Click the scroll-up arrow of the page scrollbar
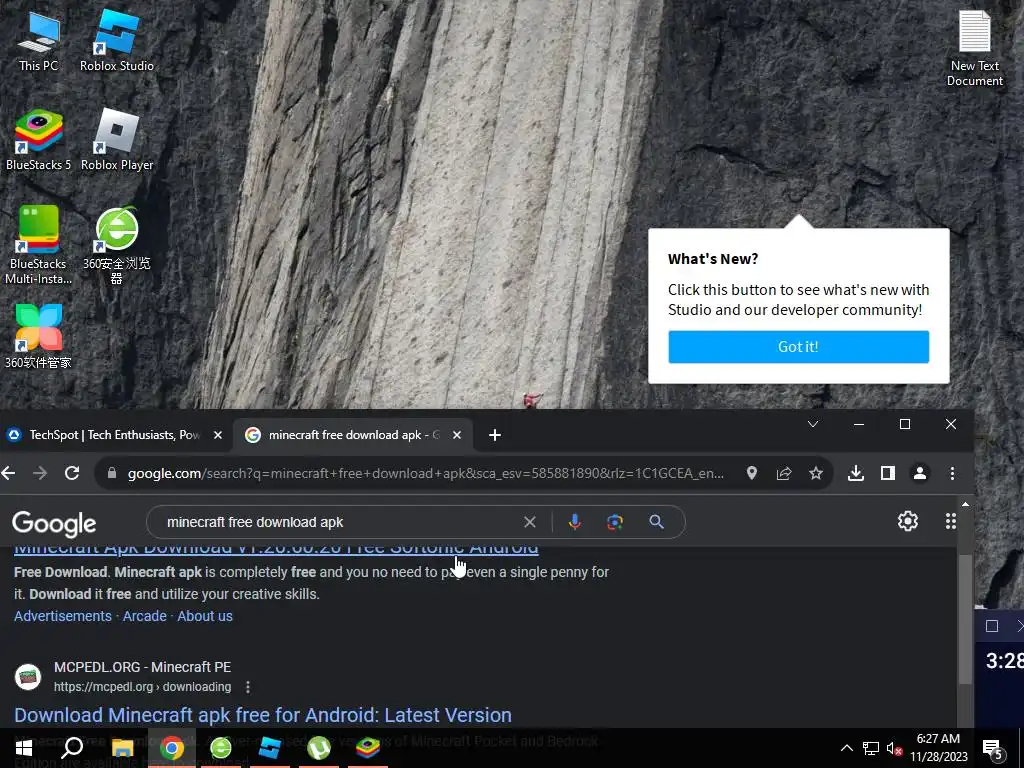The image size is (1024, 768). 965,504
